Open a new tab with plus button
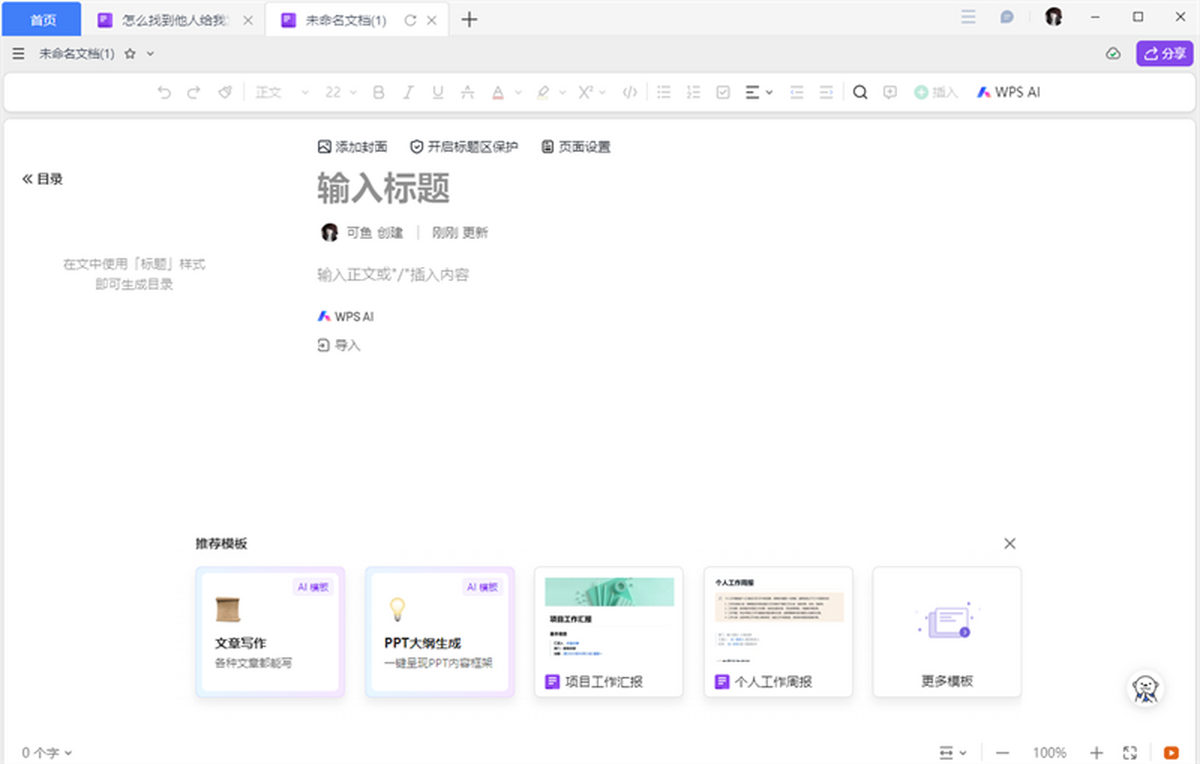1200x764 pixels. pyautogui.click(x=469, y=19)
